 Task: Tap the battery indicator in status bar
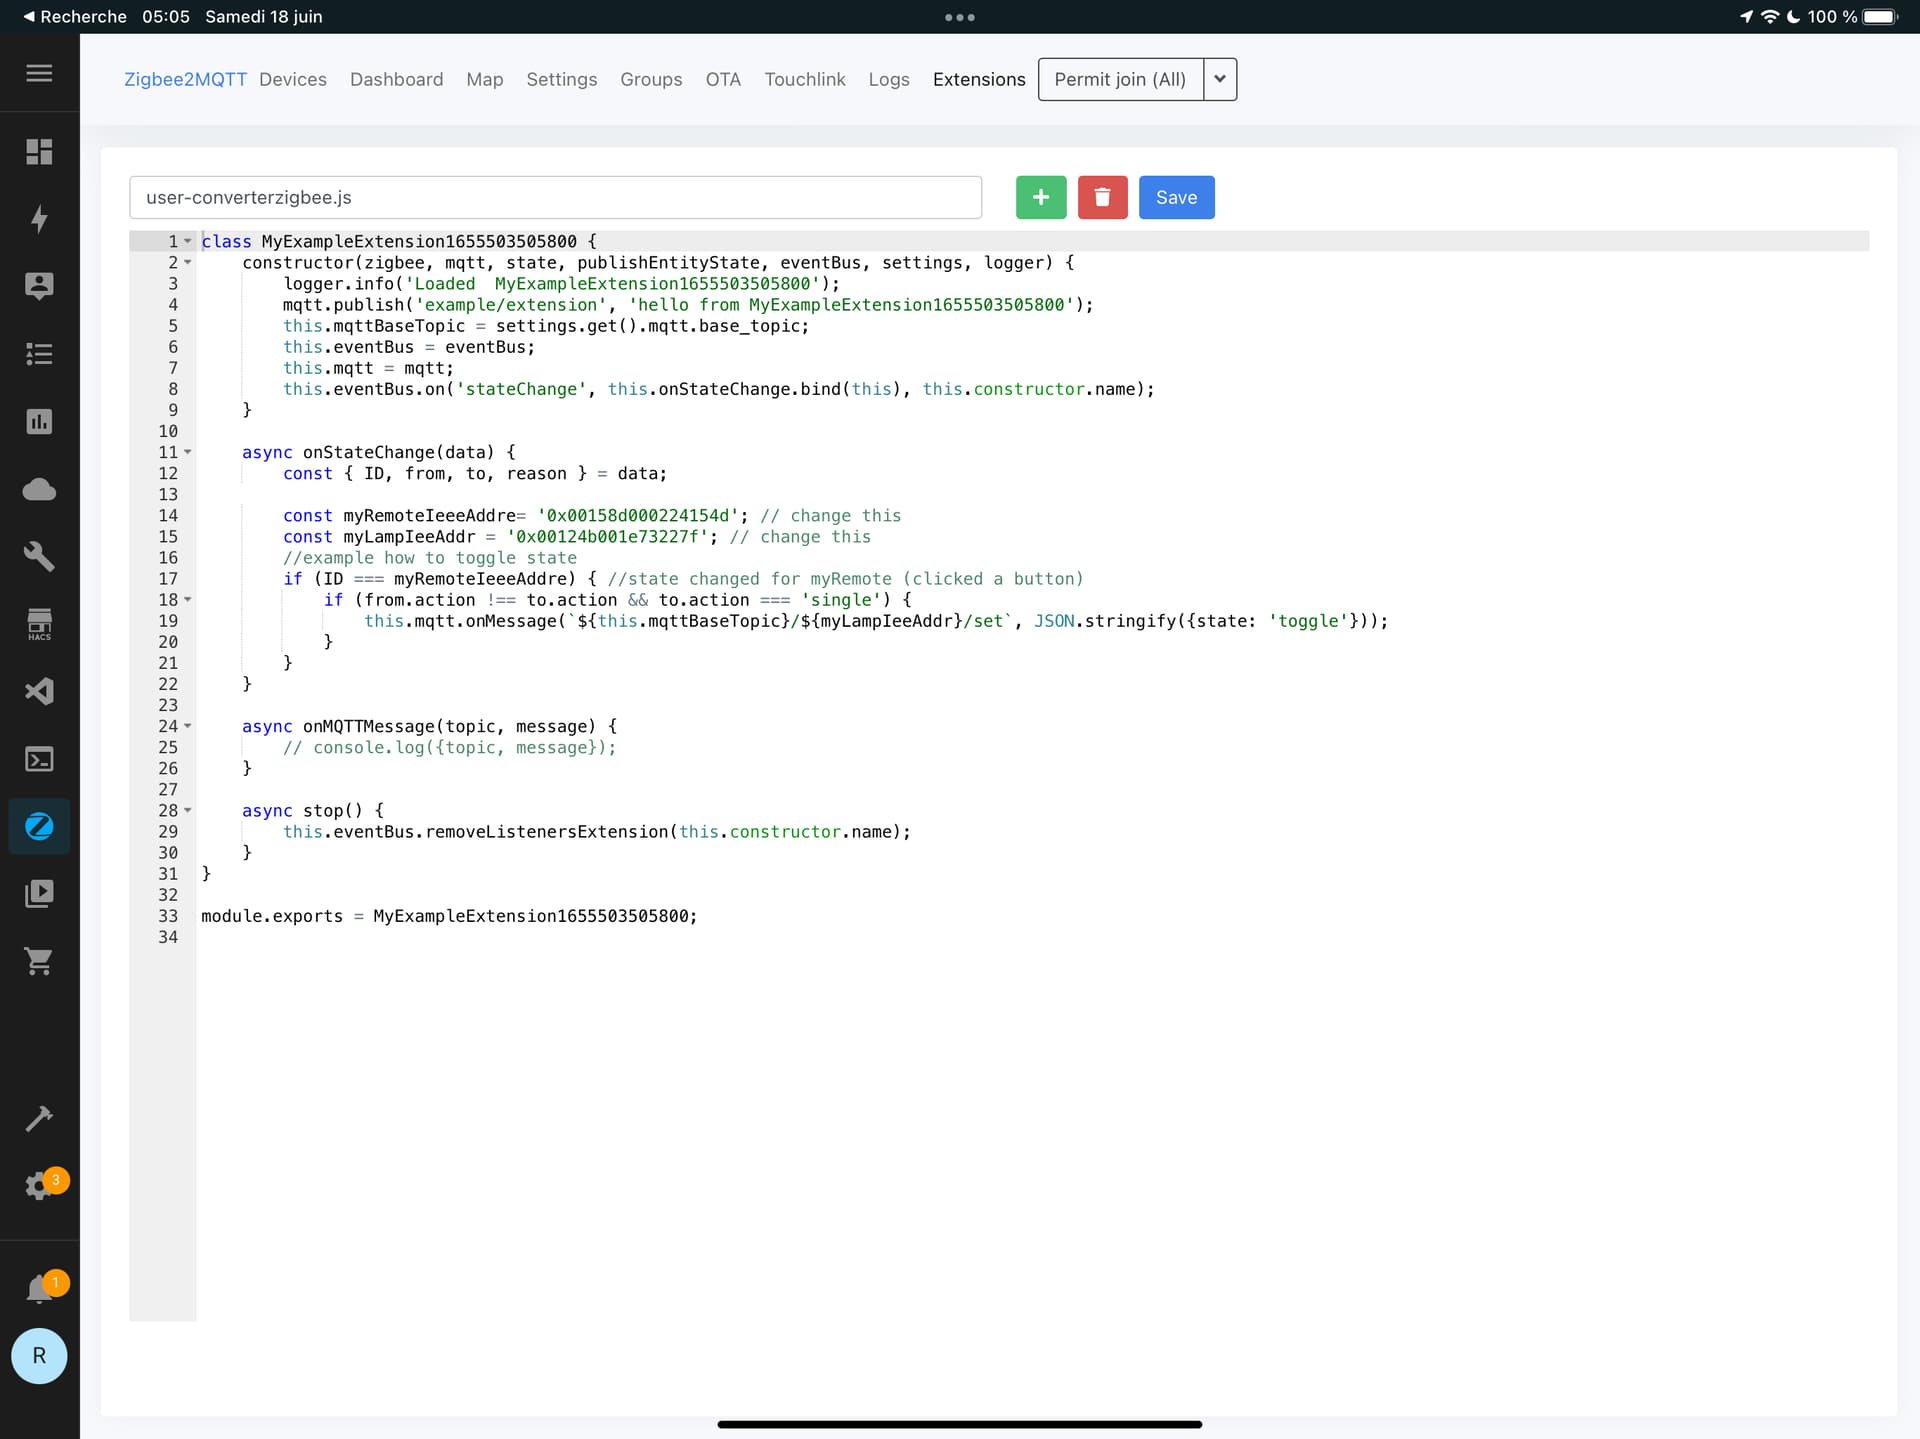(x=1880, y=16)
